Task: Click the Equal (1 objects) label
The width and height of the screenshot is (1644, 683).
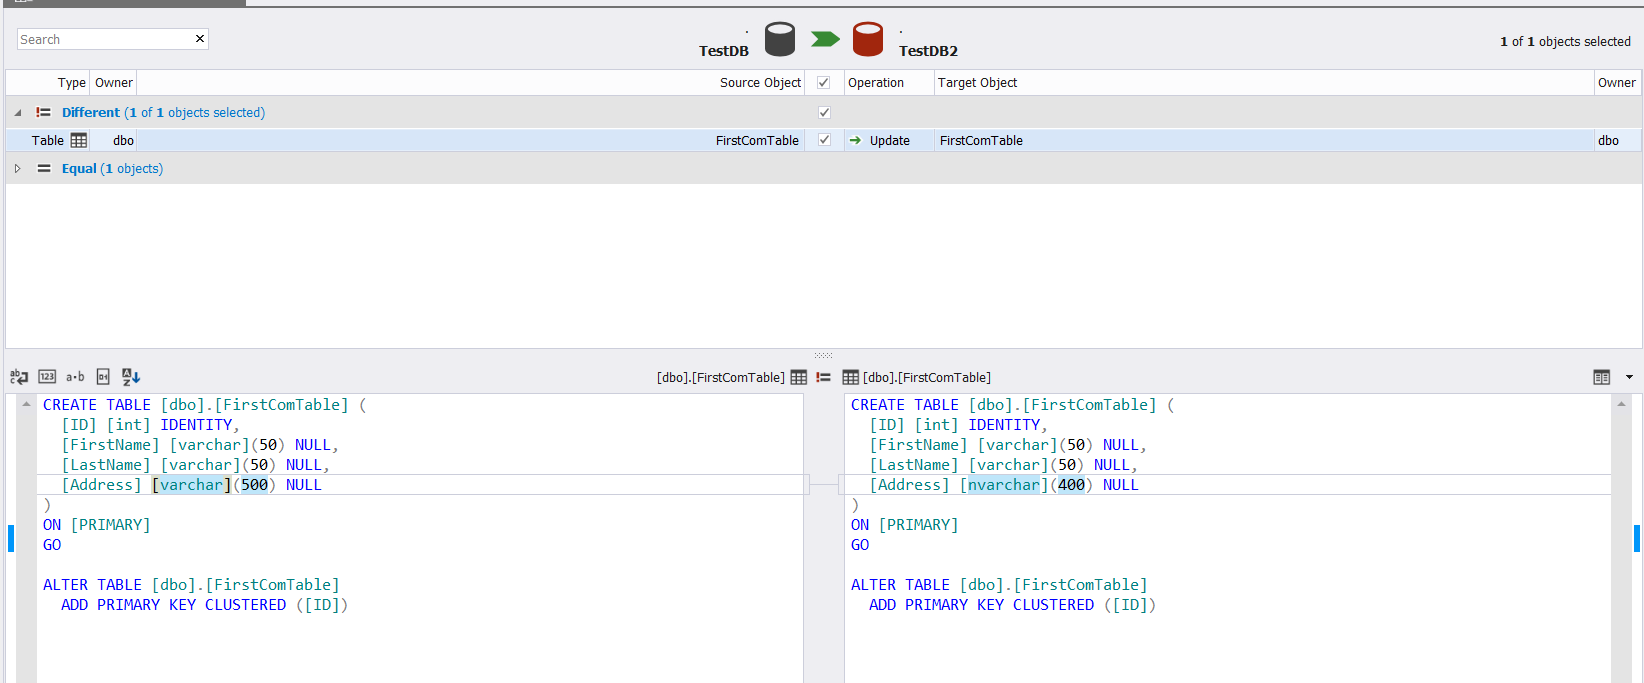Action: 112,169
